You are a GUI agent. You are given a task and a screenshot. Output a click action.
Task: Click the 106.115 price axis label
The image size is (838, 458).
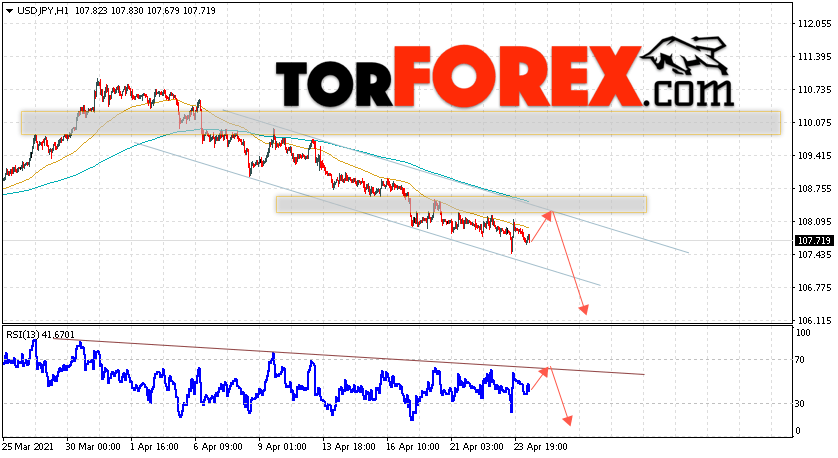click(814, 321)
